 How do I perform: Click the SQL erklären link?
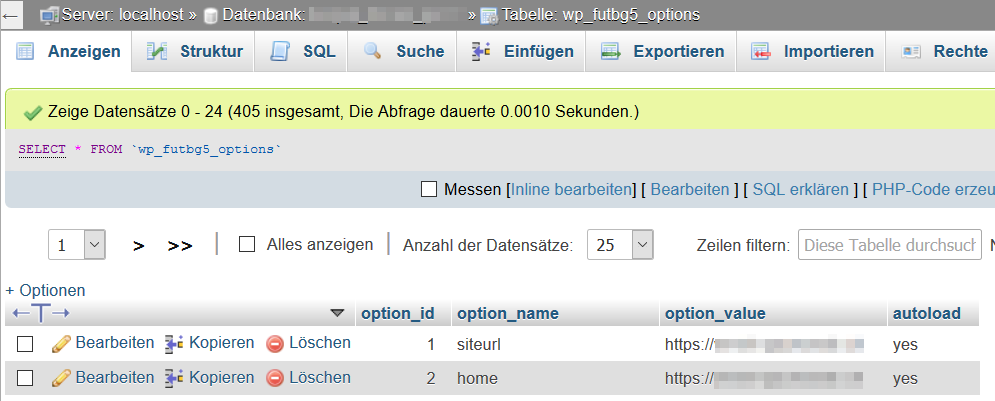[800, 189]
